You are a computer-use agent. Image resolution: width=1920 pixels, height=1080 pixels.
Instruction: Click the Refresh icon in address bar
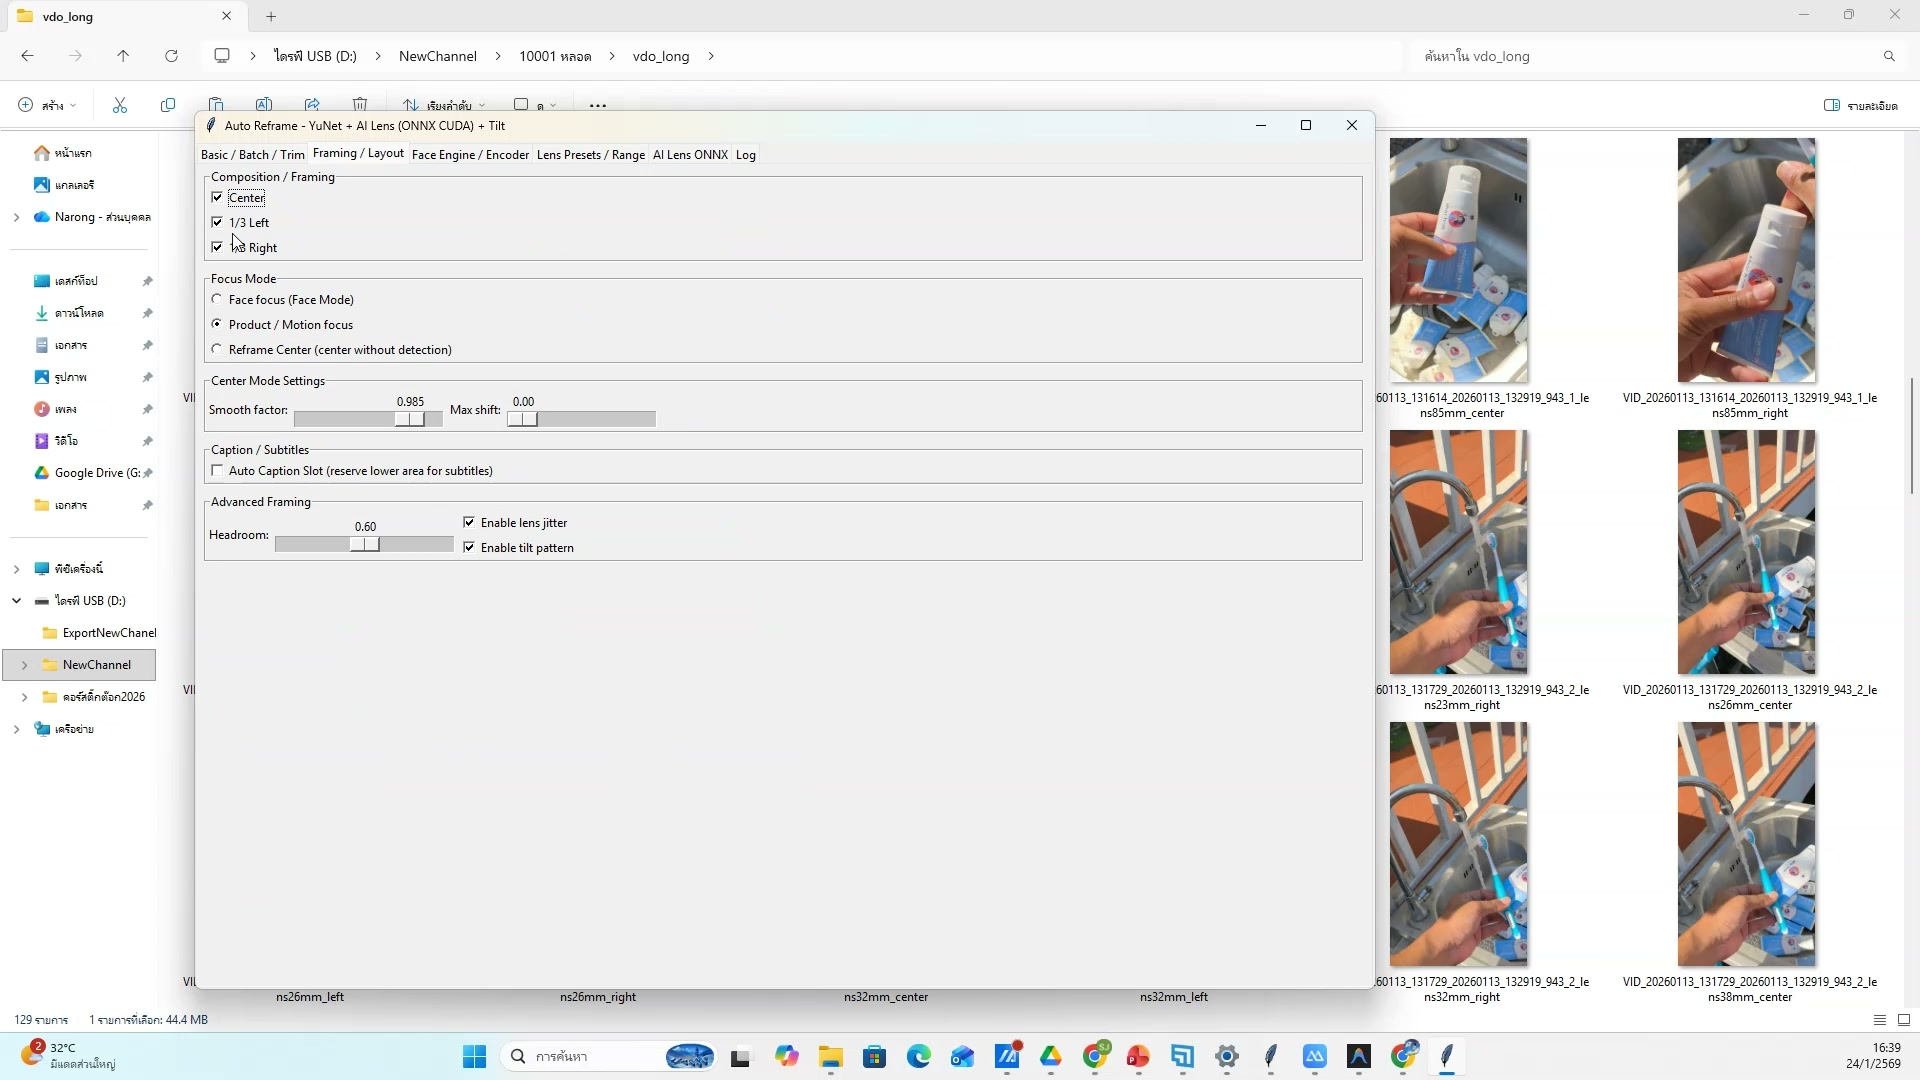(171, 56)
